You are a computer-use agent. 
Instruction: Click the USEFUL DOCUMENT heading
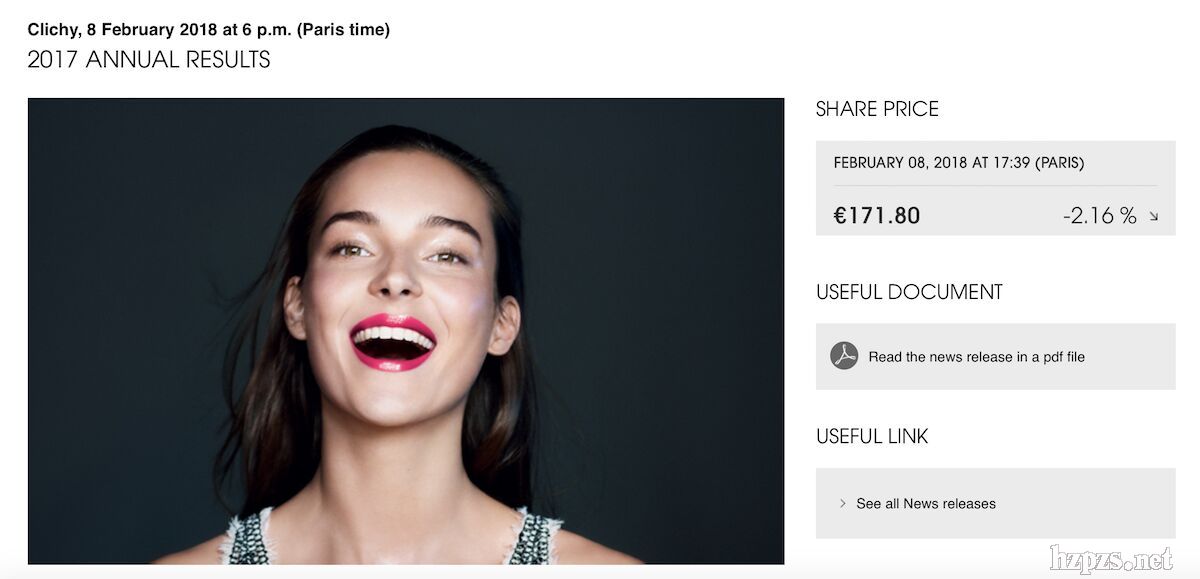909,292
